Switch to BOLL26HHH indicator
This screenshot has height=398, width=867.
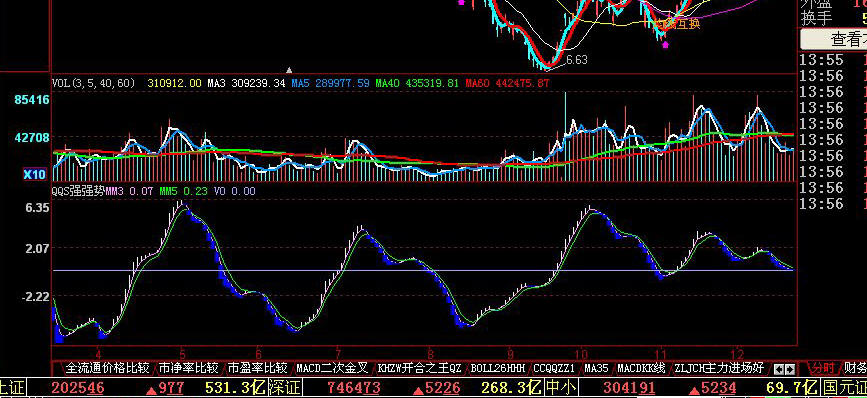click(497, 368)
